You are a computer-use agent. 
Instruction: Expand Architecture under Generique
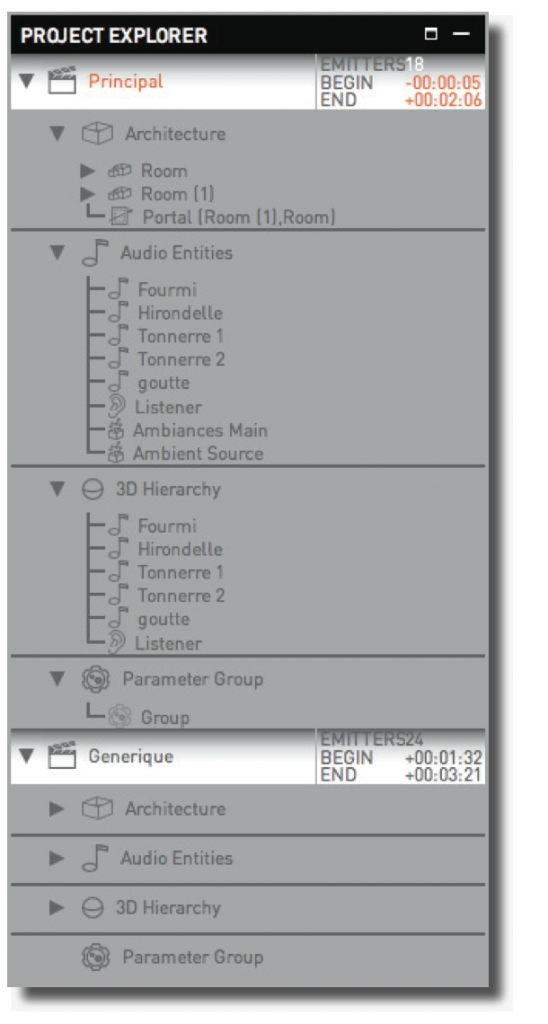coord(58,808)
